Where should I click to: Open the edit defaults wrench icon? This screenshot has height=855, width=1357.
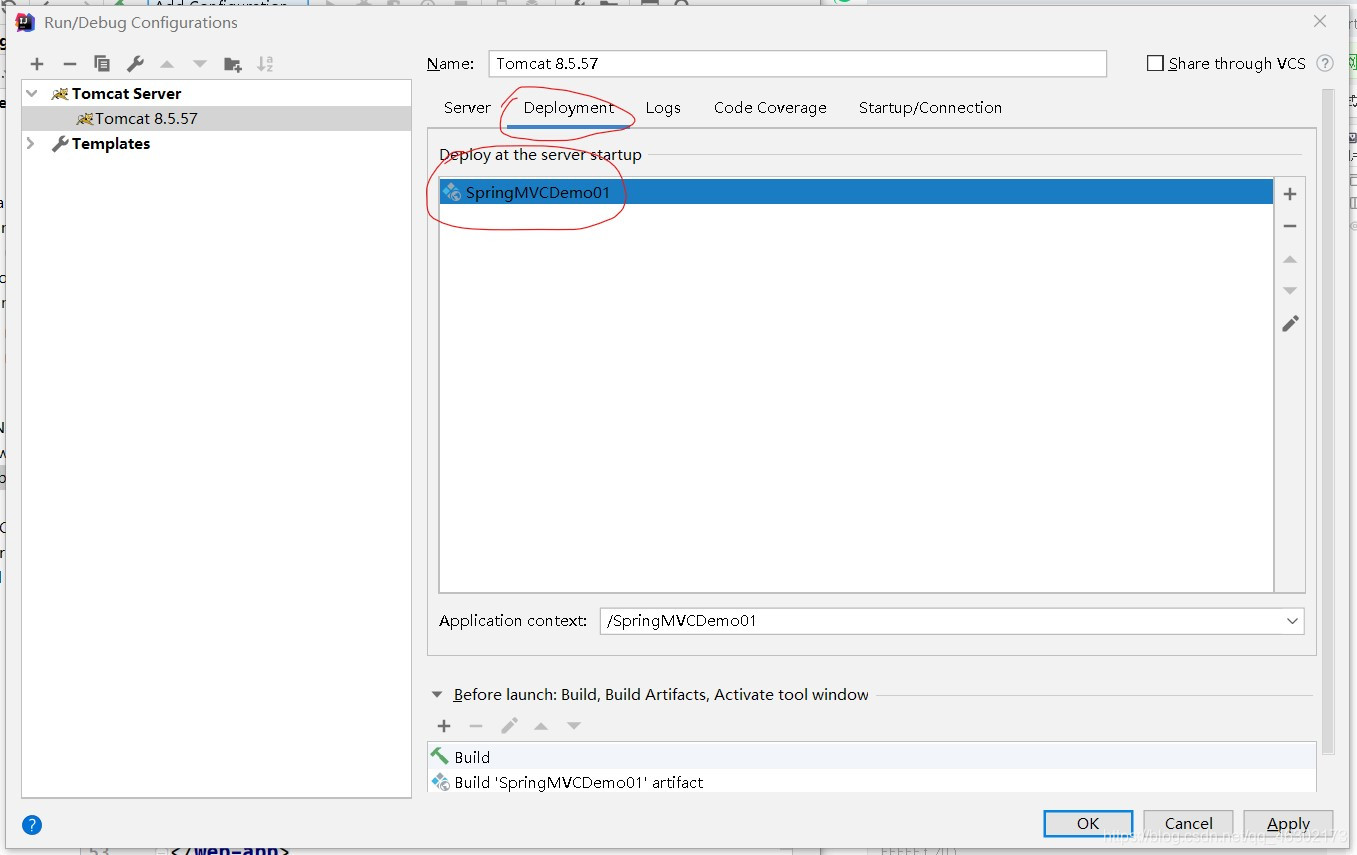click(135, 64)
